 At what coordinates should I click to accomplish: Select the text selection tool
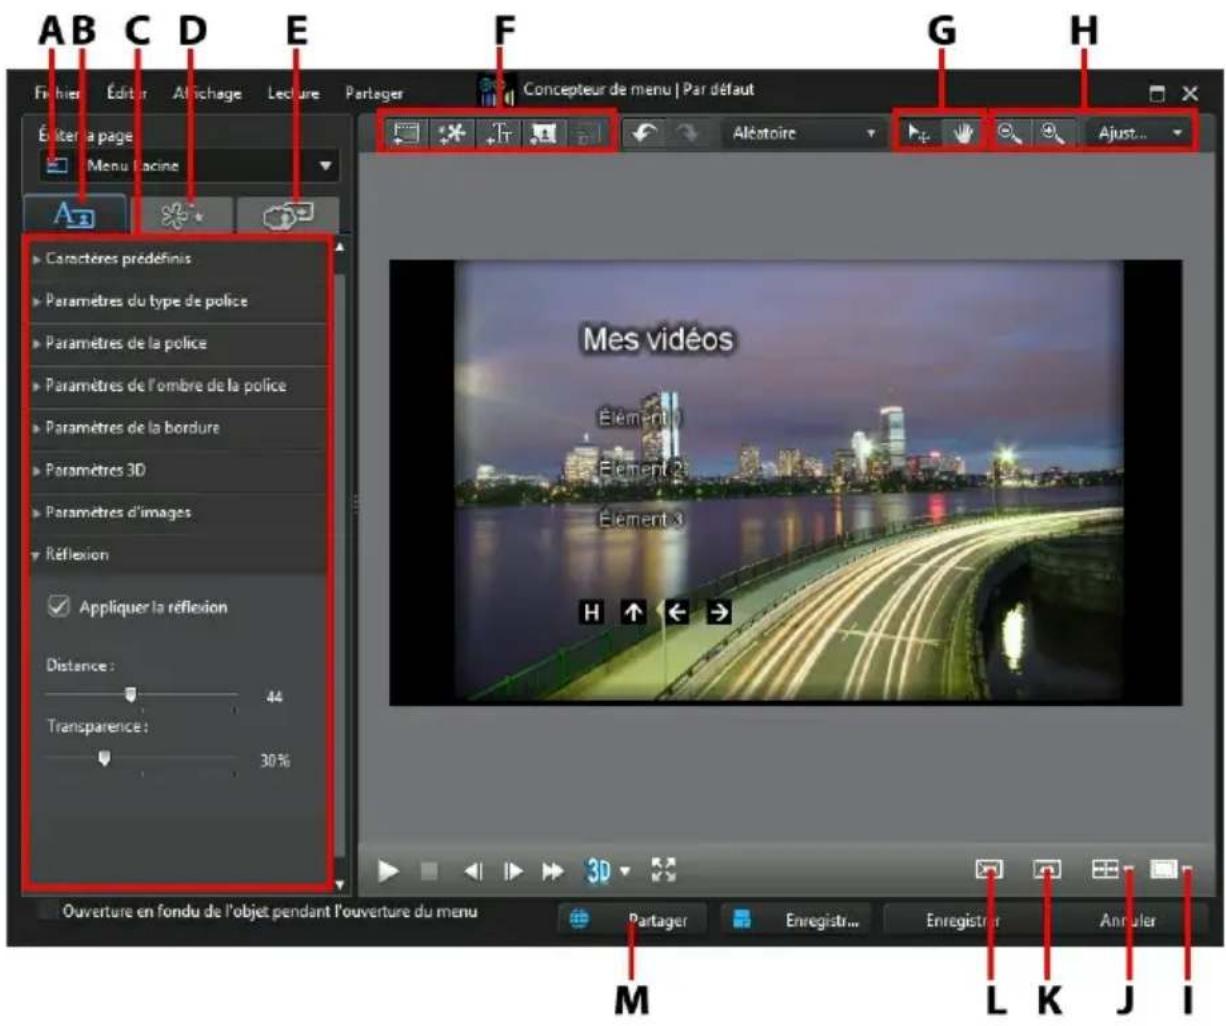[919, 133]
